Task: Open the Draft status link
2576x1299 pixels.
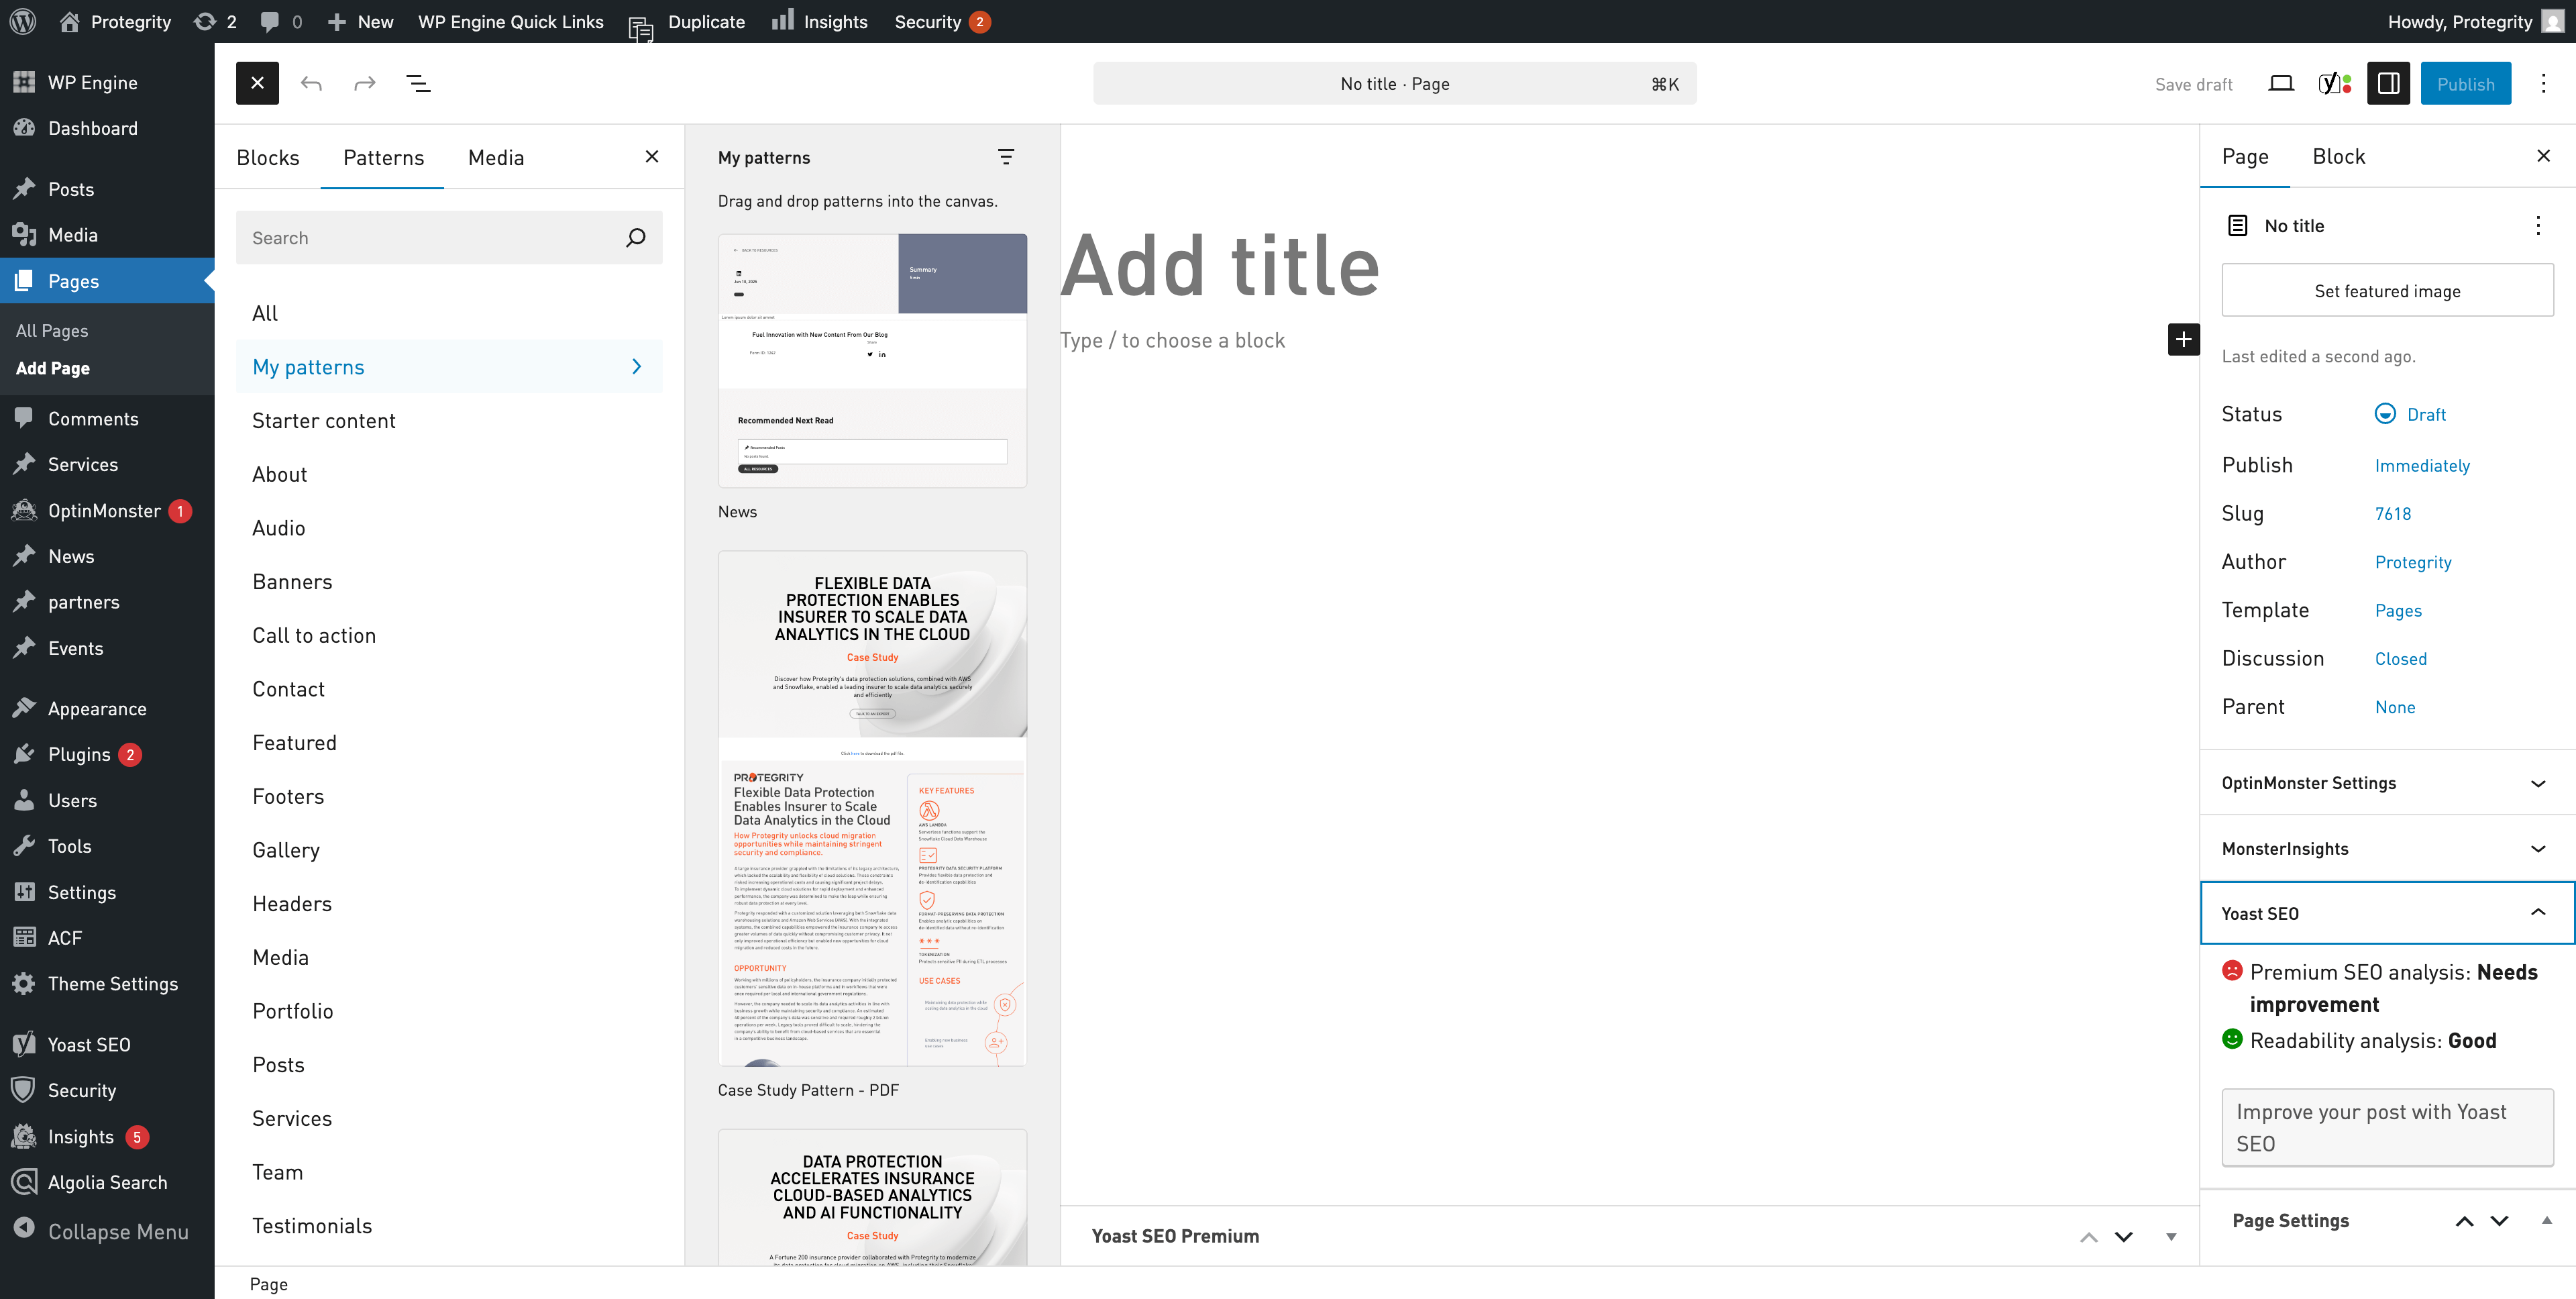Action: pos(2425,415)
